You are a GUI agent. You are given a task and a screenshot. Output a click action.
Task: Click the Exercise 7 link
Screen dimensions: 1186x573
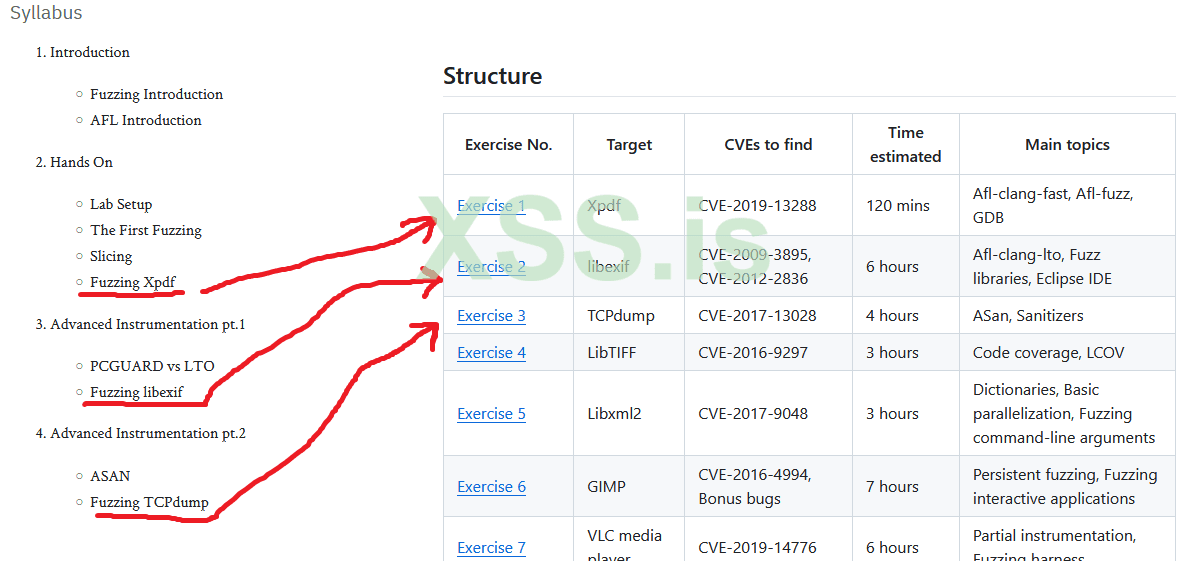[x=491, y=548]
